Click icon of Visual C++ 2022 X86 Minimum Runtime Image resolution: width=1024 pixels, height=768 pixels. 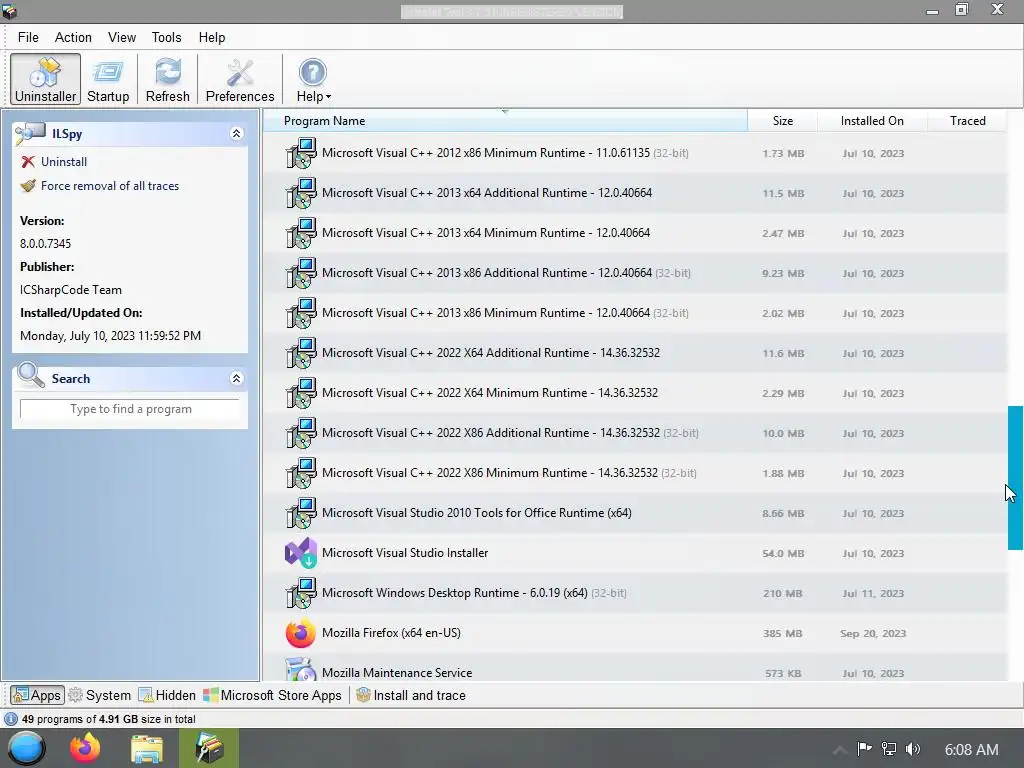301,473
